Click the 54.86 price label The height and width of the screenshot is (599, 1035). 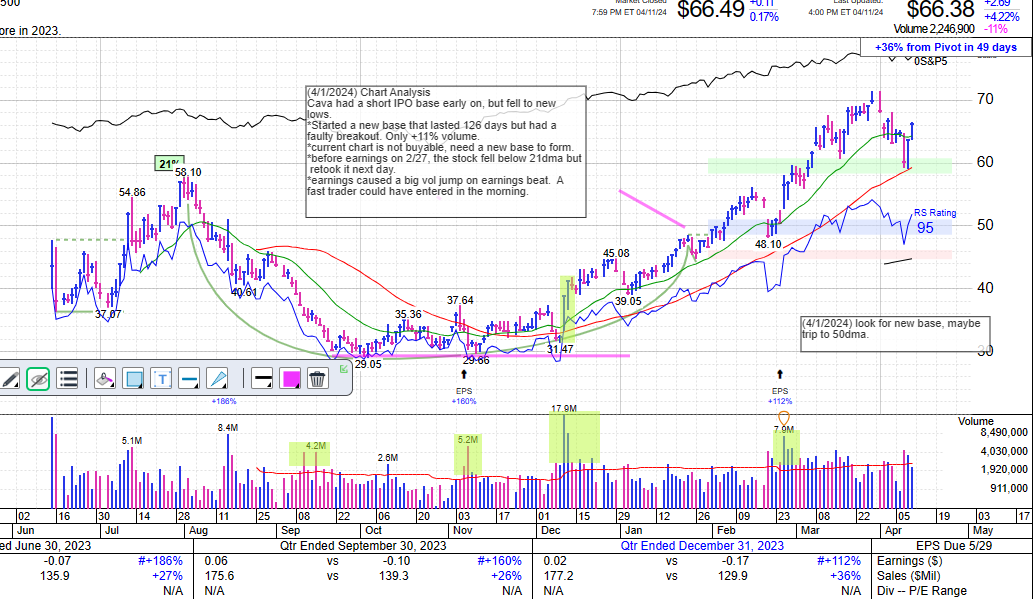(132, 193)
